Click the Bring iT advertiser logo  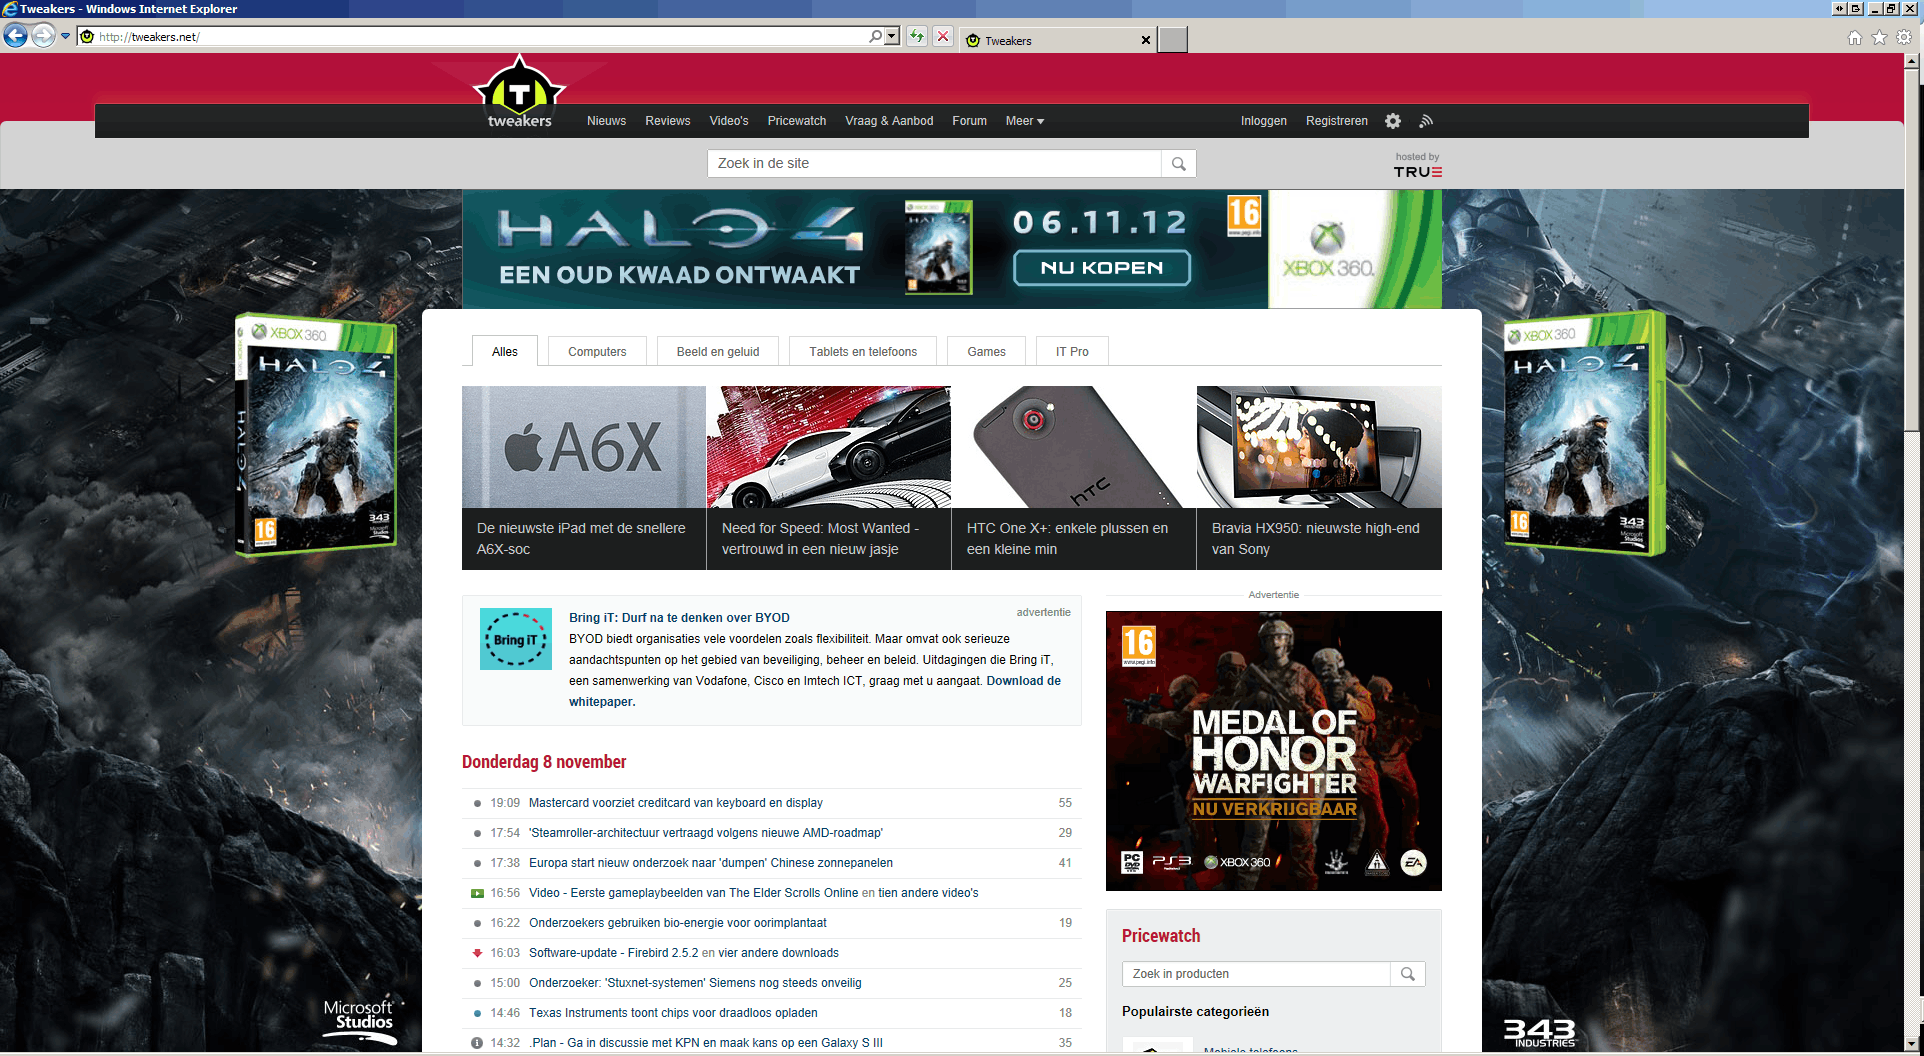516,639
